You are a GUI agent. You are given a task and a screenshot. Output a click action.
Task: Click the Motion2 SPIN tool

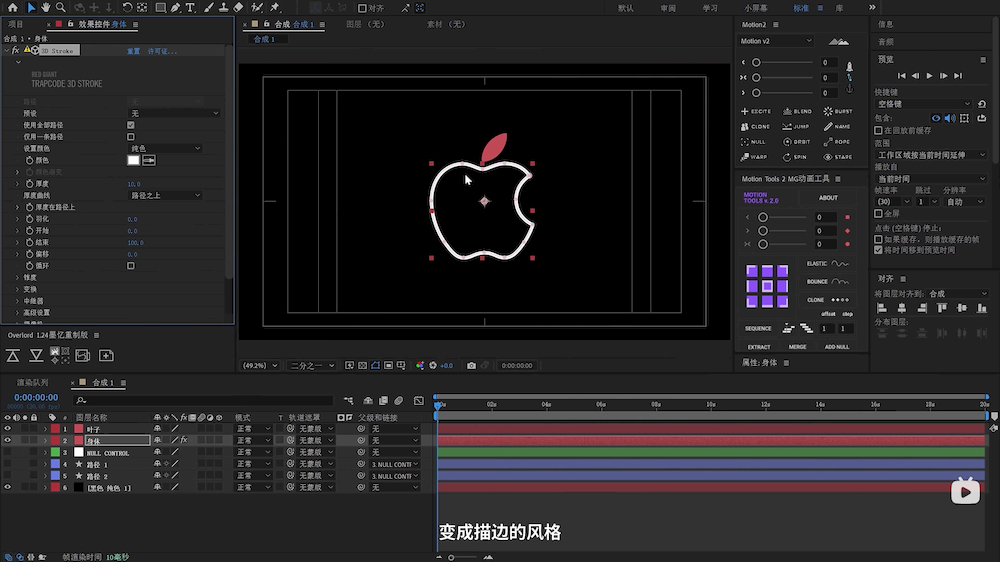(797, 157)
